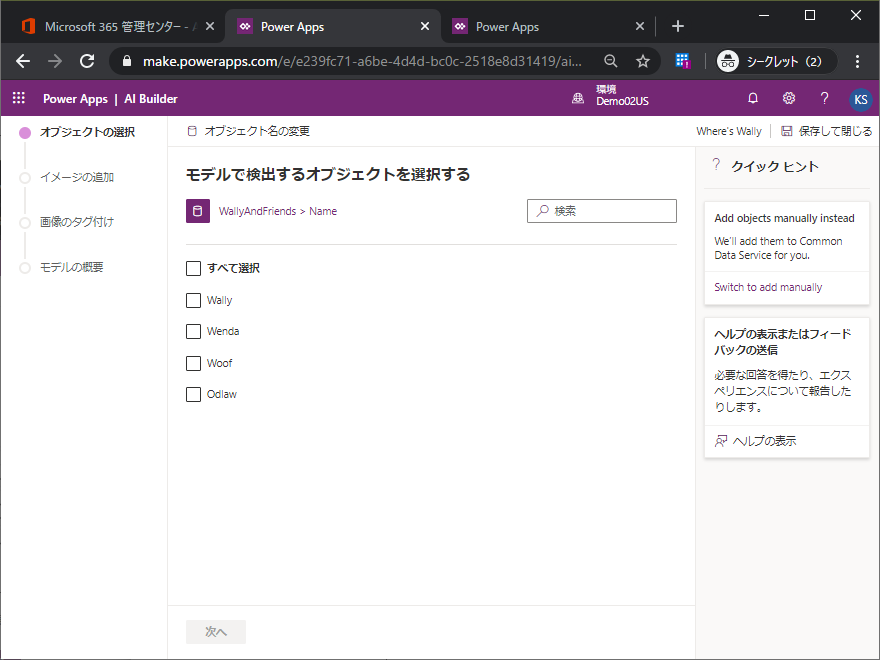The height and width of the screenshot is (660, 880).
Task: Click the lock icon in address bar
Action: [x=127, y=61]
